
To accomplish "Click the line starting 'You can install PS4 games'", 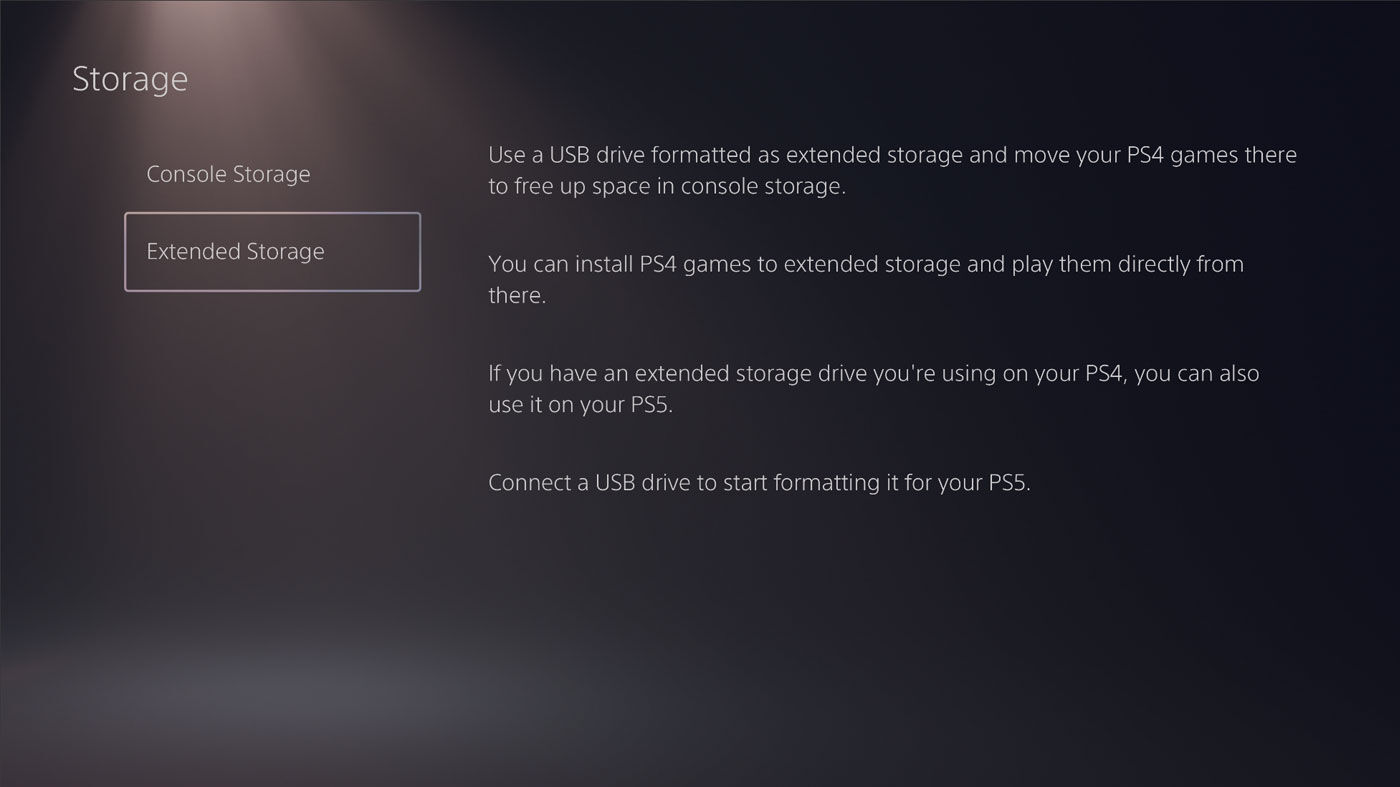I will [866, 265].
